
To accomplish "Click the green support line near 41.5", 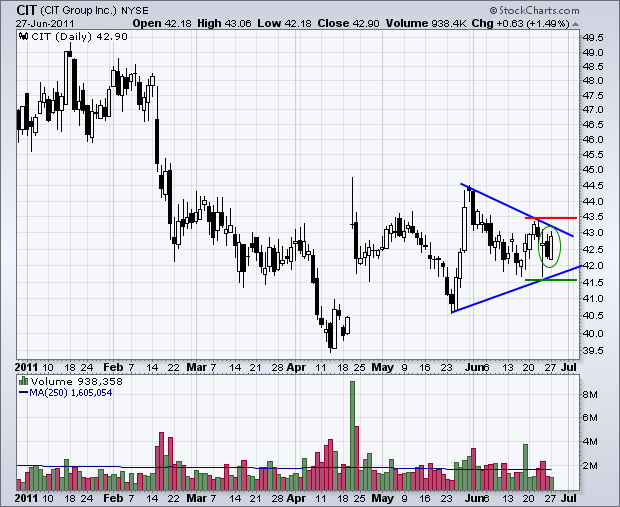I will pos(551,280).
